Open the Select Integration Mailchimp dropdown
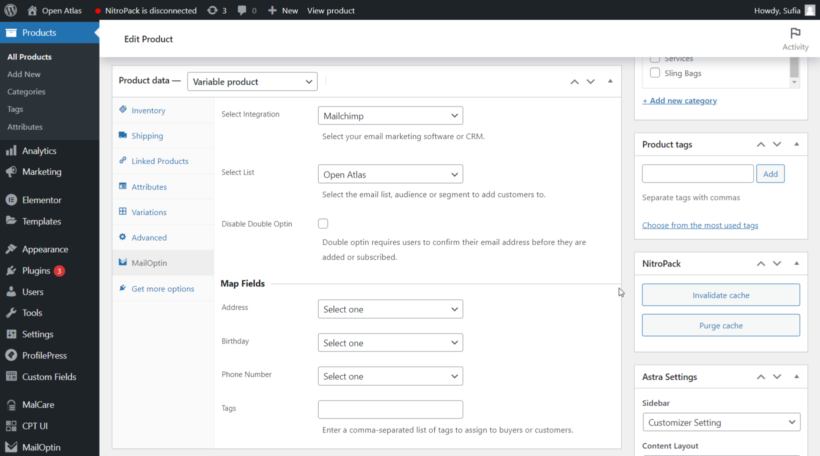 point(390,116)
